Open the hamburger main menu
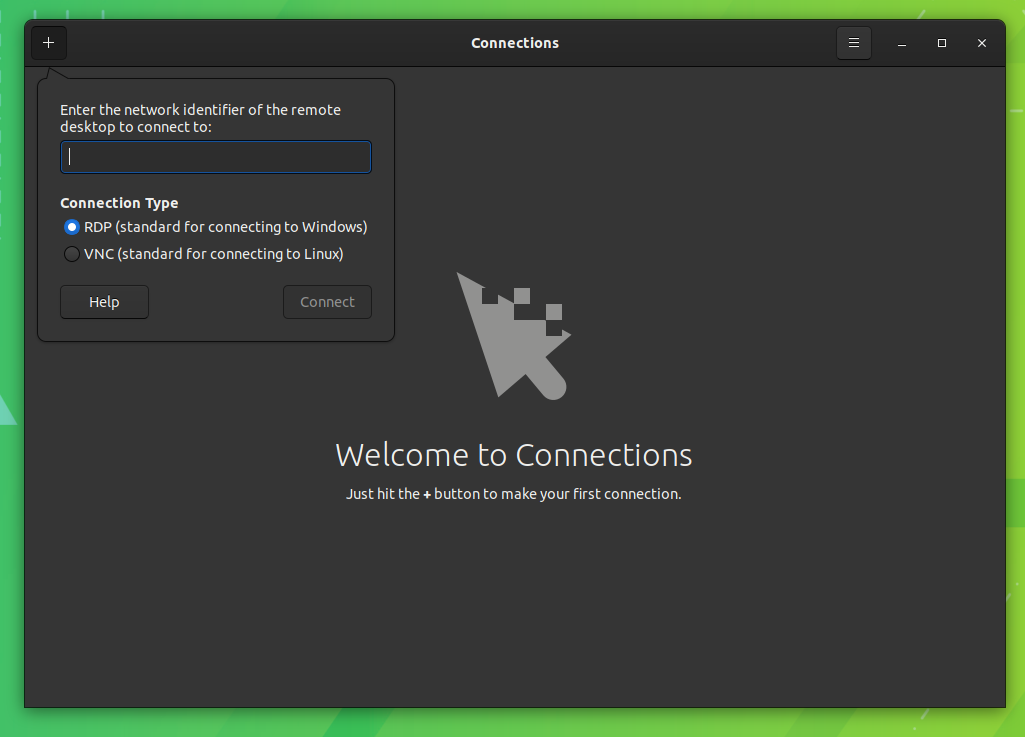 (x=853, y=43)
